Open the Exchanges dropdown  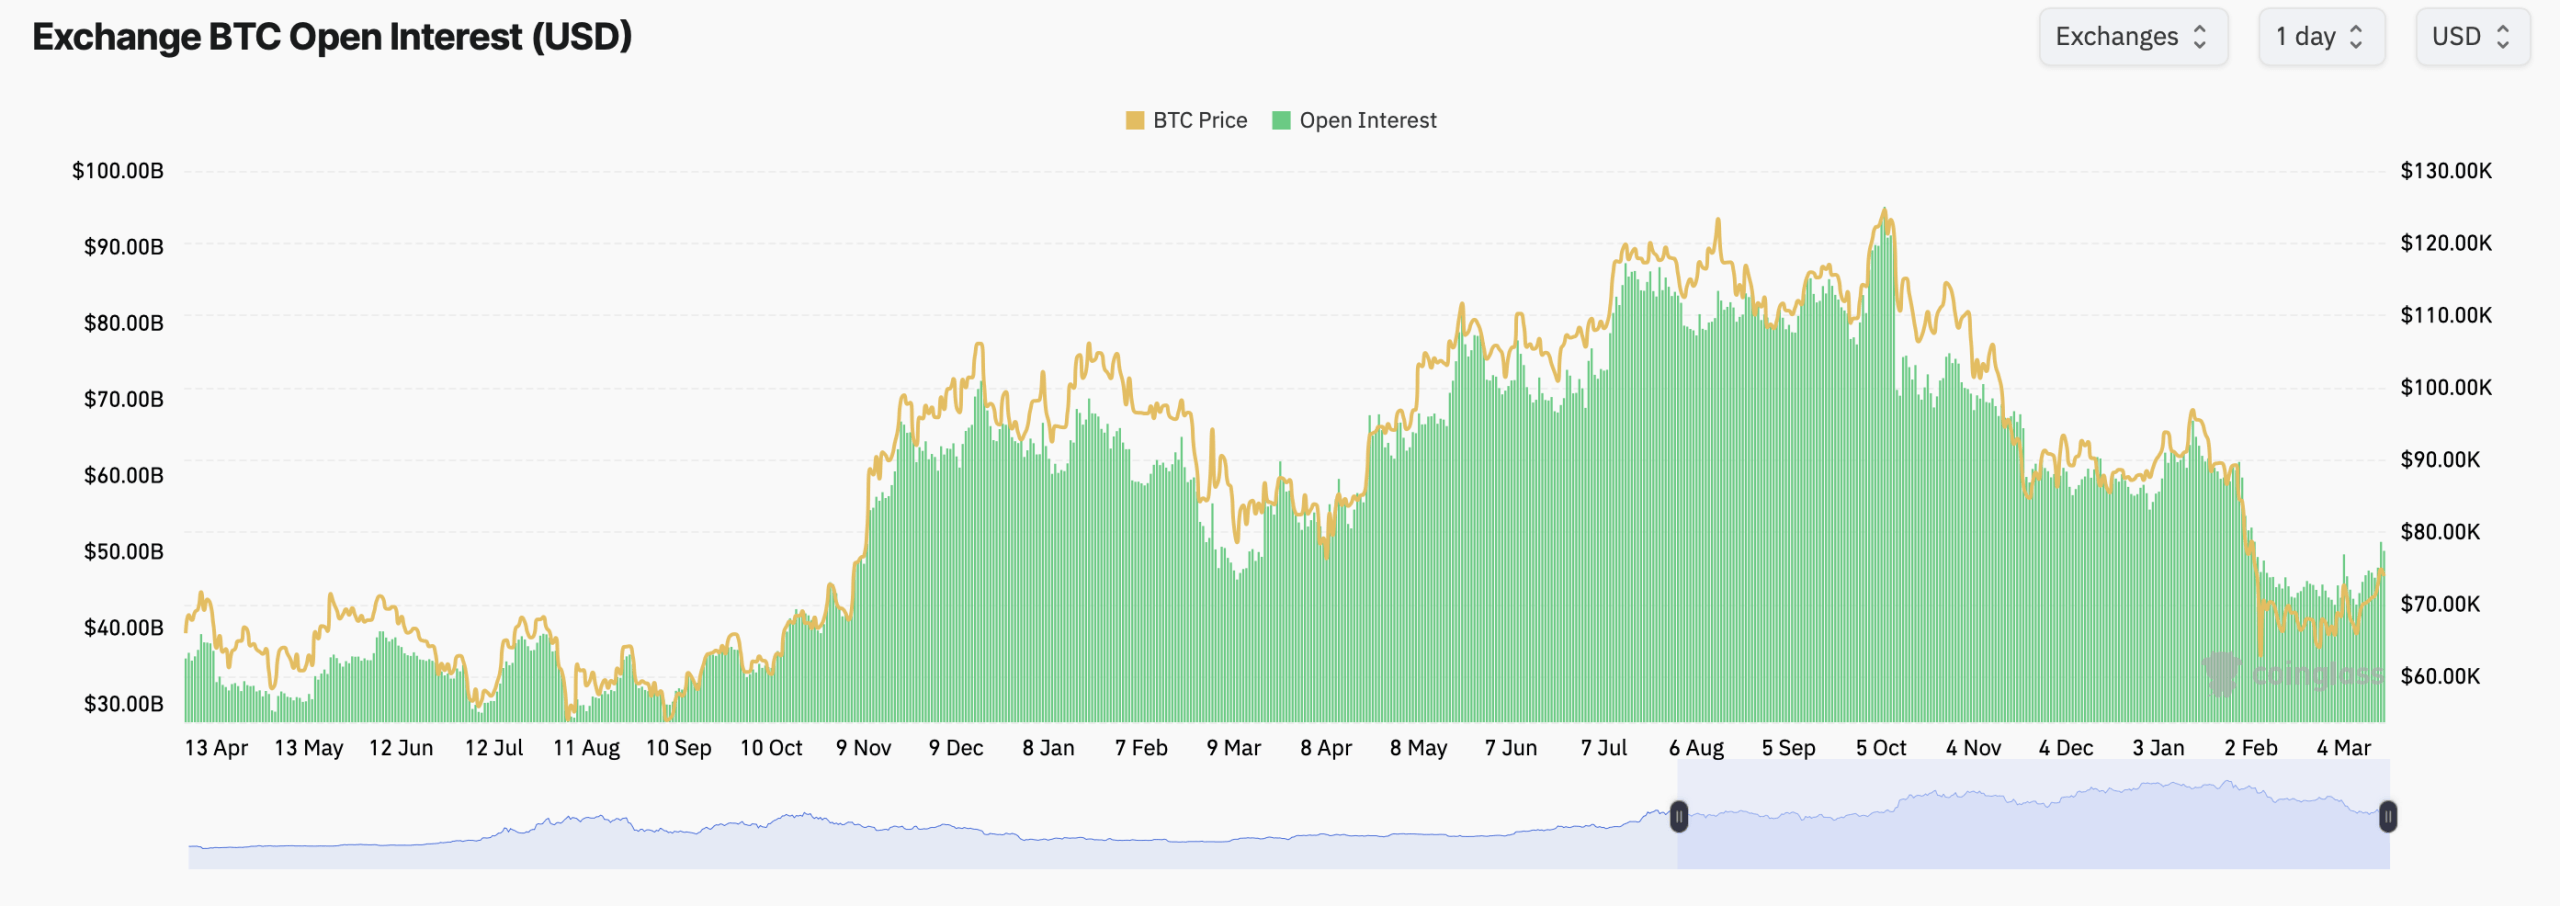tap(2133, 36)
